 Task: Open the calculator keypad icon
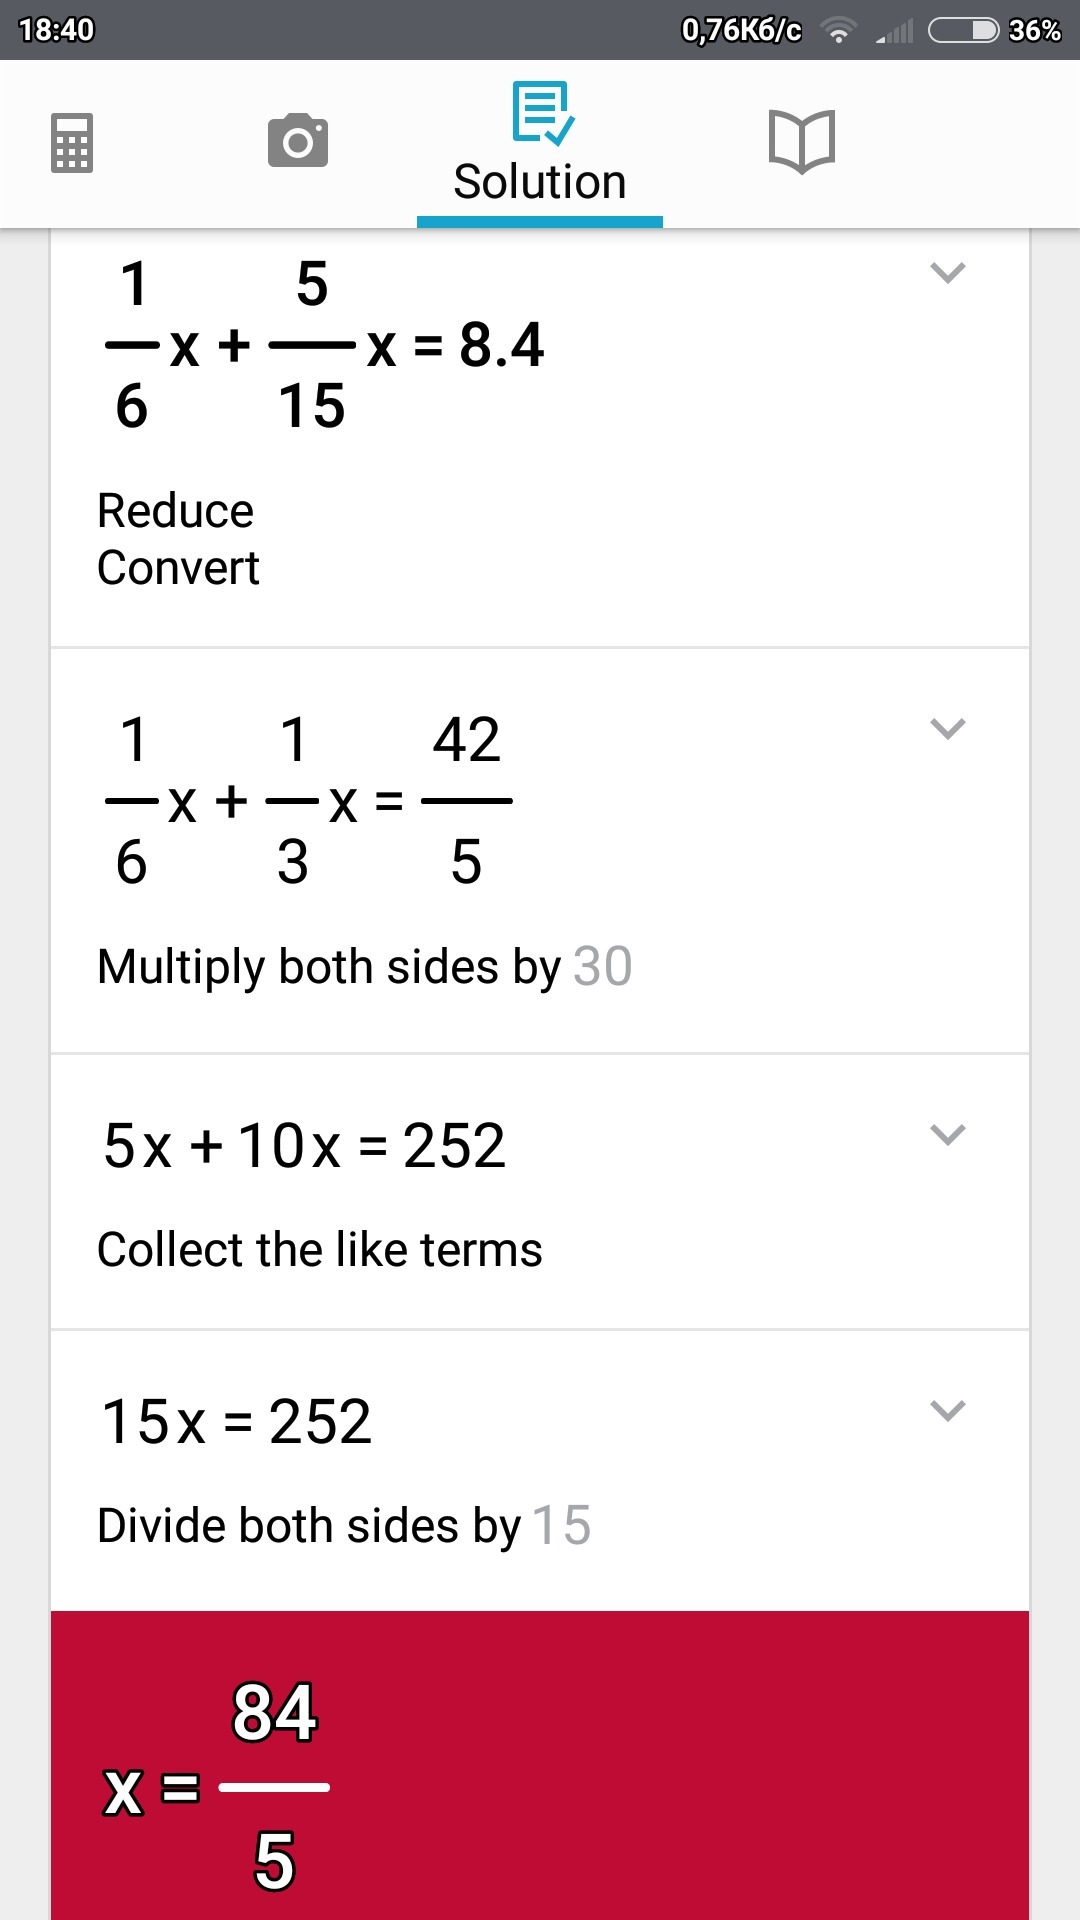click(x=72, y=142)
